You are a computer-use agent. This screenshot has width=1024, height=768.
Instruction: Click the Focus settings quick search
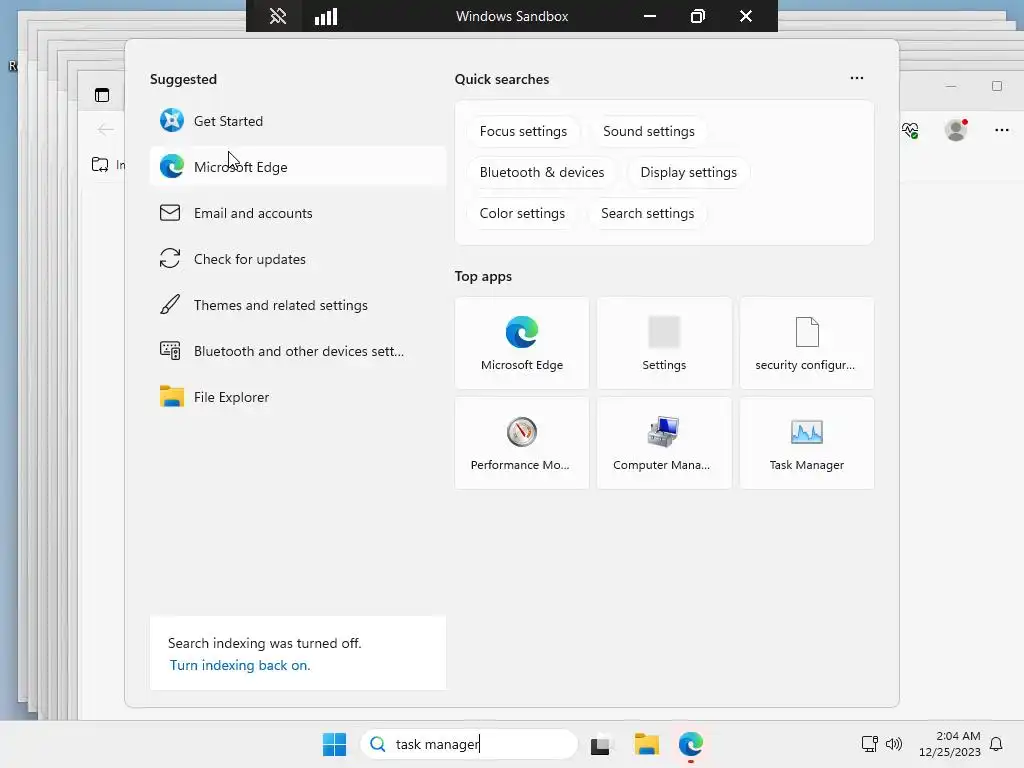[523, 131]
